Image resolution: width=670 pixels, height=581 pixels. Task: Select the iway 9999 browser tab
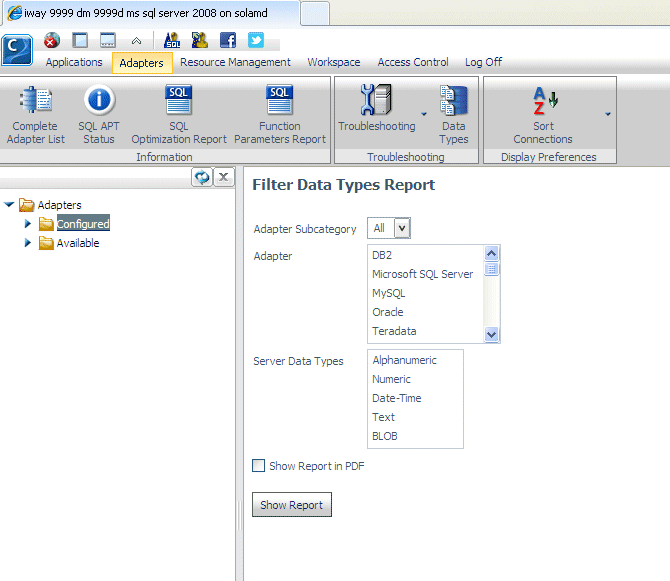point(152,13)
